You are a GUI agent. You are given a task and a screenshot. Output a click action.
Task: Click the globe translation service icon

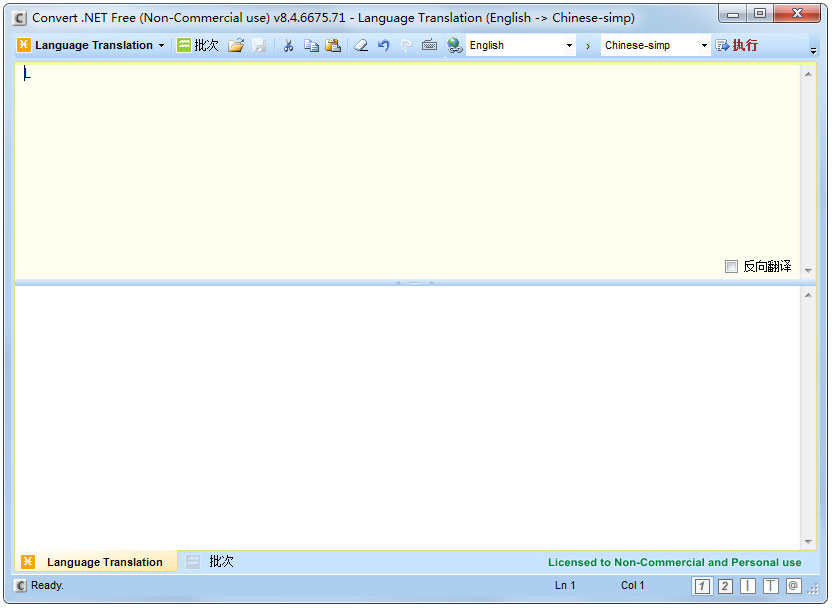coord(454,46)
